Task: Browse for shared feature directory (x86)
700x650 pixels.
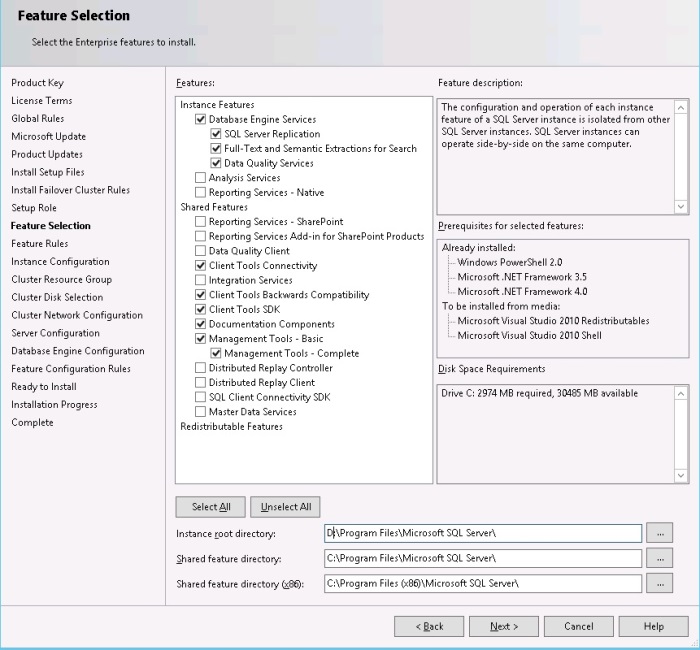Action: point(659,583)
